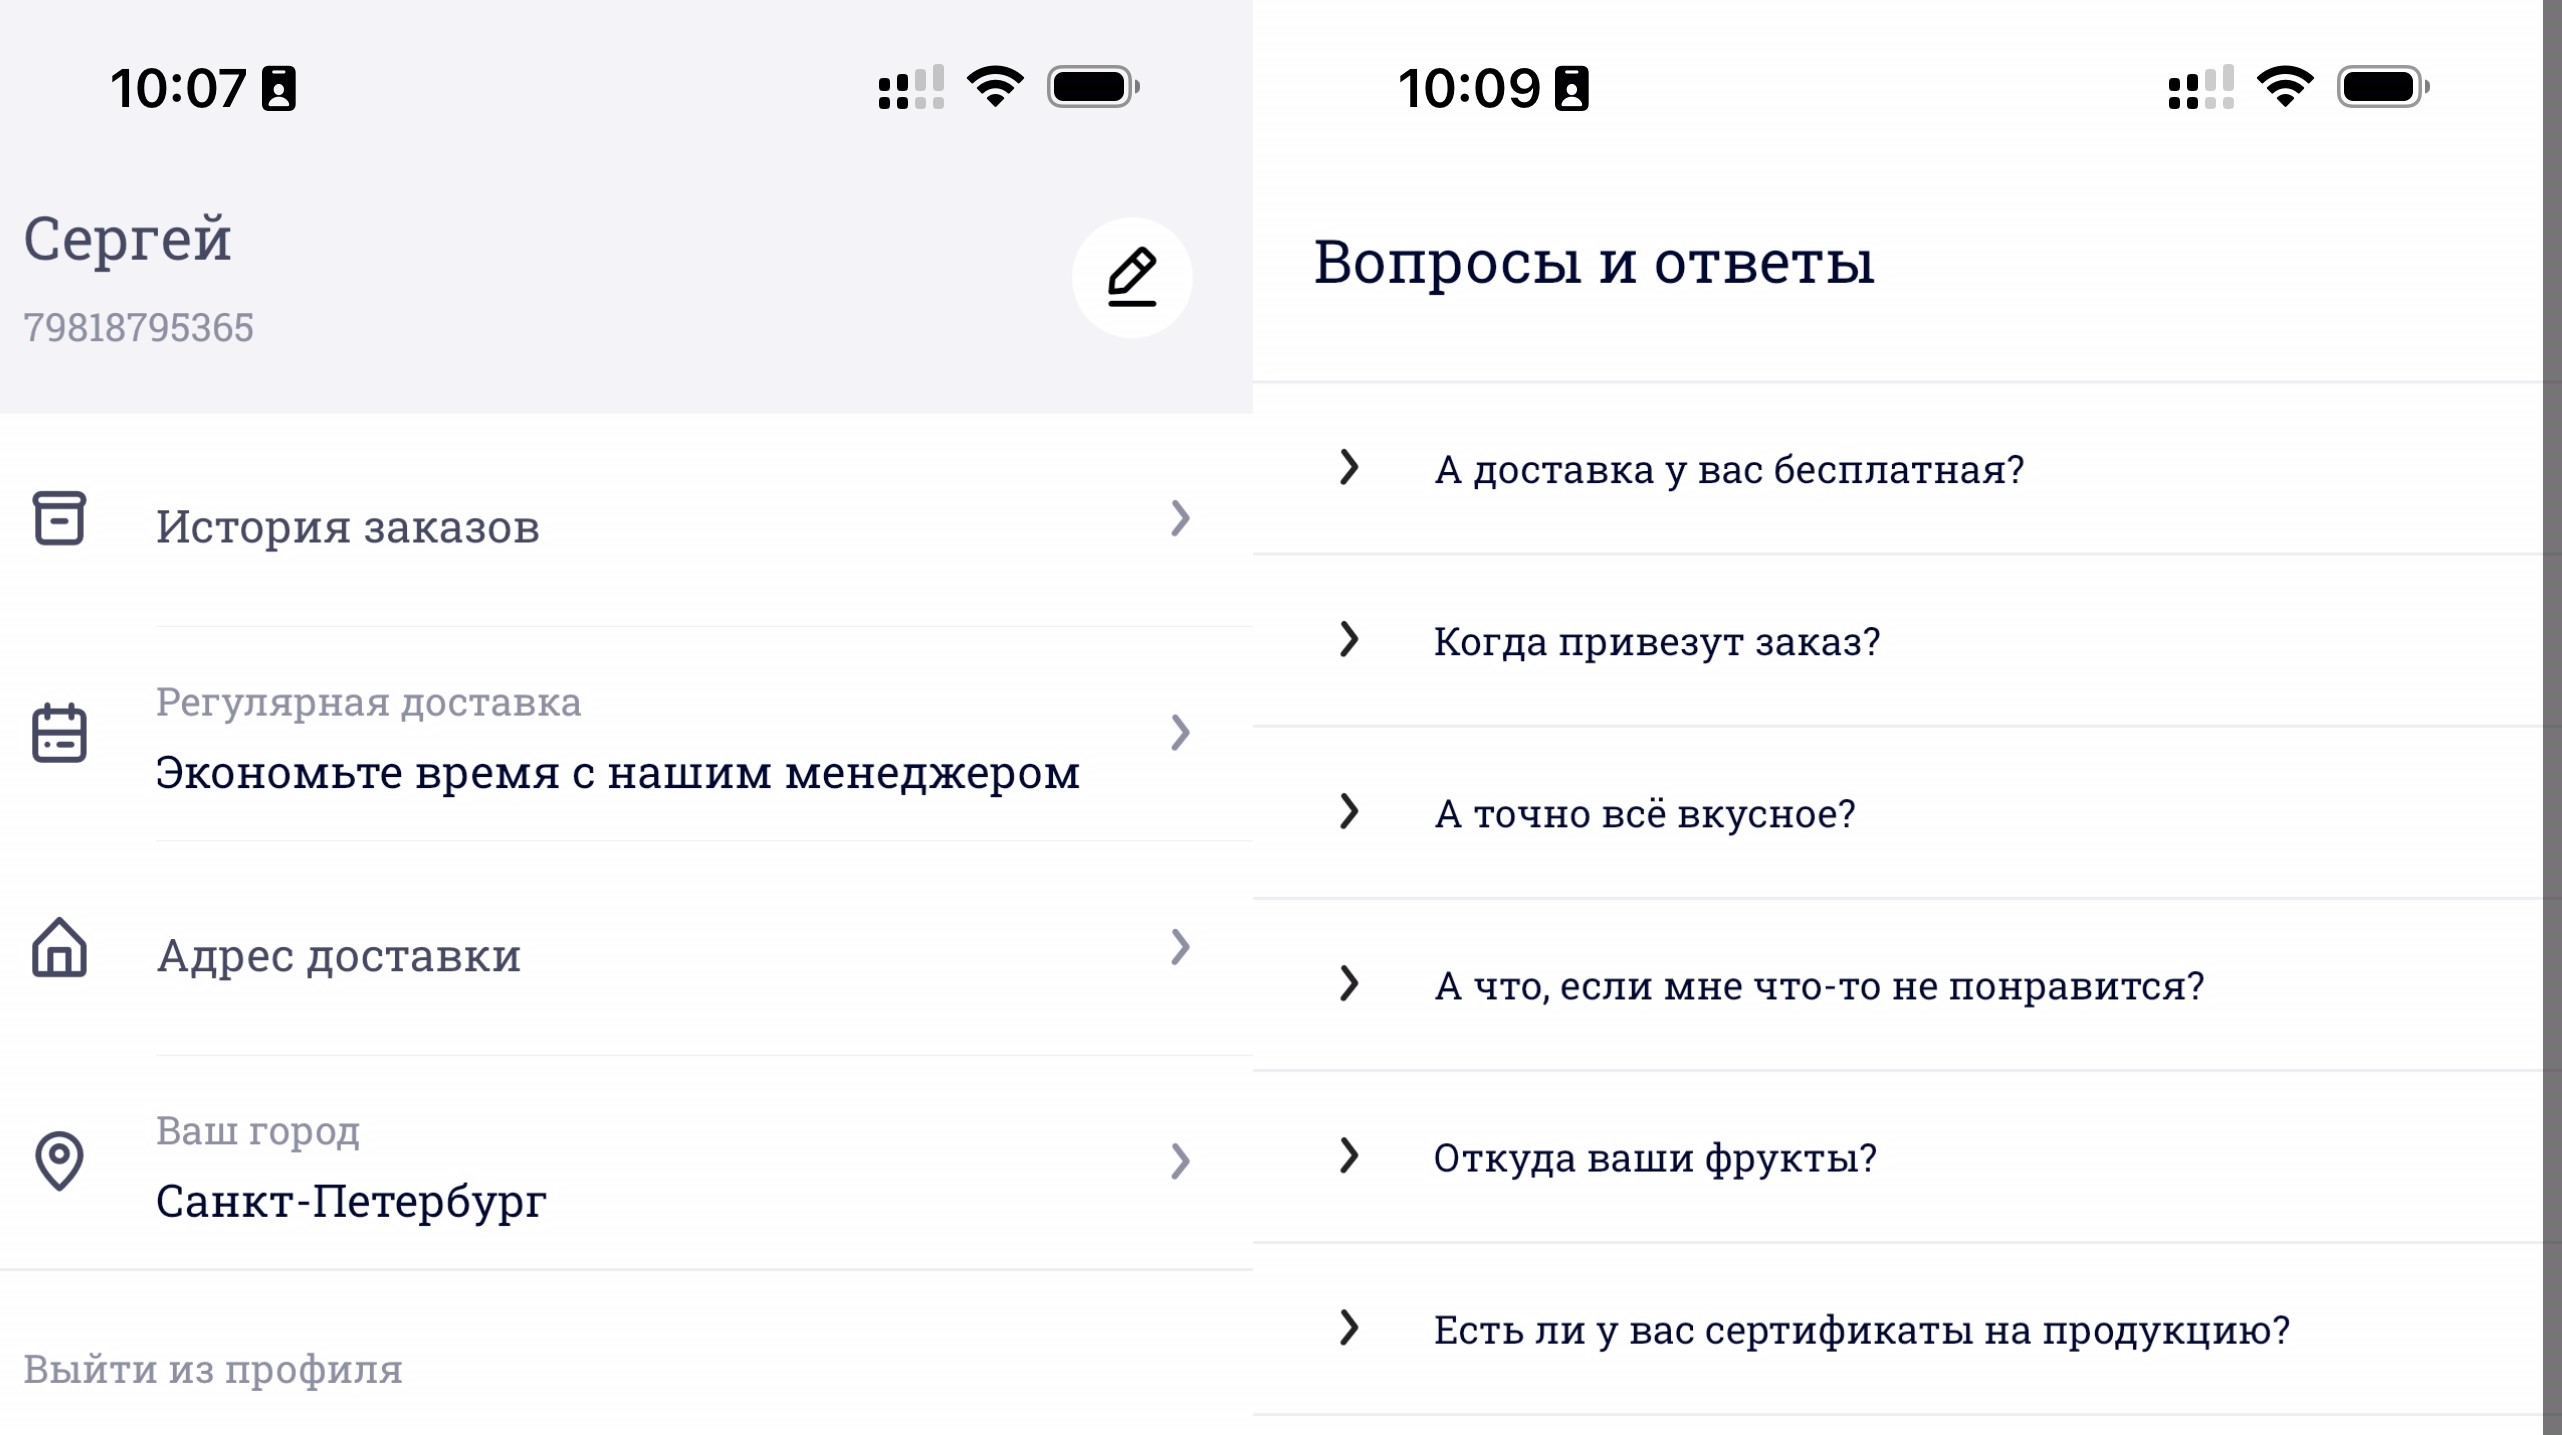Screen dimensions: 2562x1435
Task: Click the battery icon in right status bar
Action: (2383, 87)
